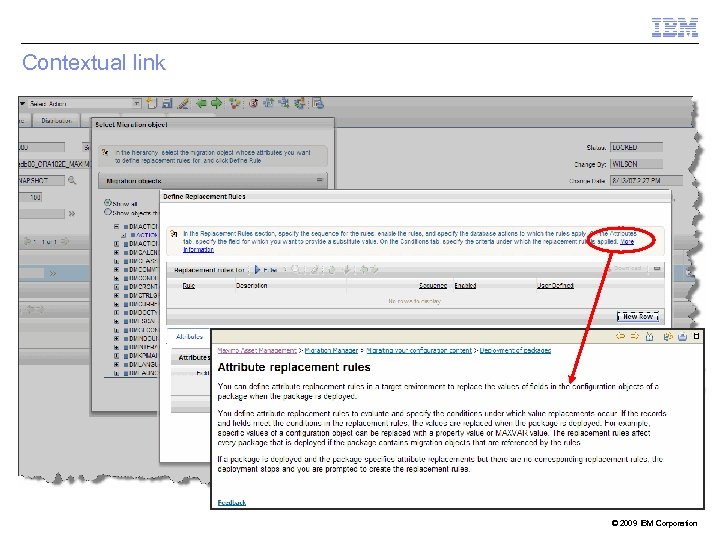Sort by the Sequence column header
Screen dimensions: 720x540
433,286
